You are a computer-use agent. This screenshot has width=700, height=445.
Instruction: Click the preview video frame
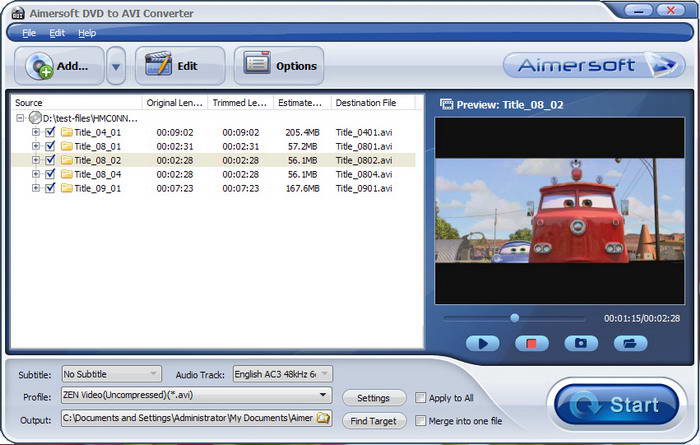tap(559, 211)
